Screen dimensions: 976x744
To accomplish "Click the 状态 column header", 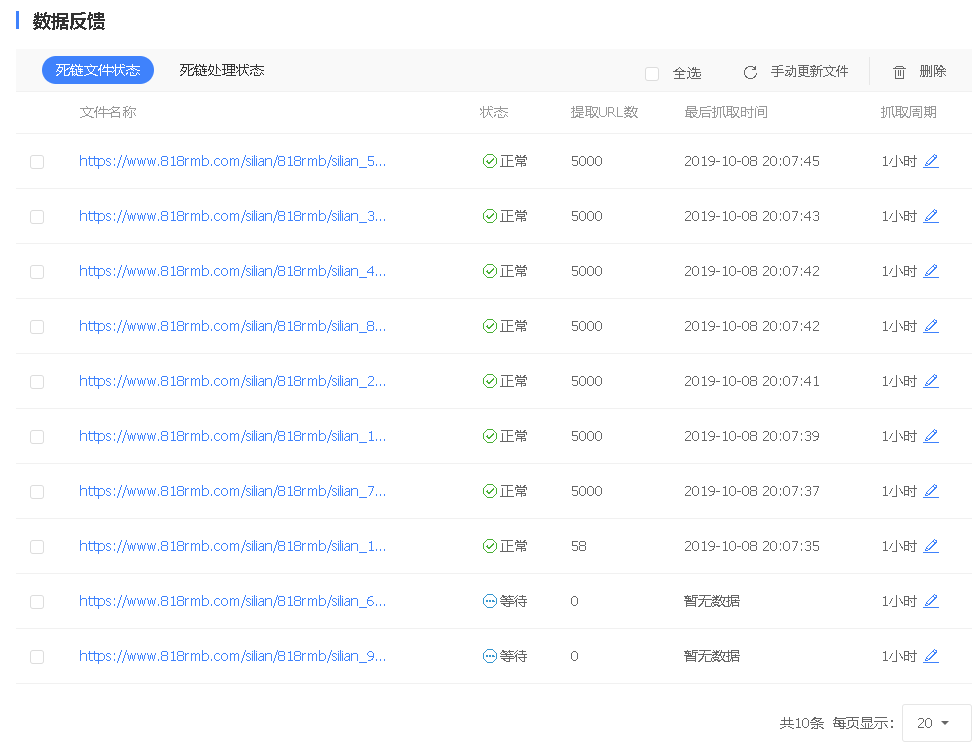I will click(494, 112).
